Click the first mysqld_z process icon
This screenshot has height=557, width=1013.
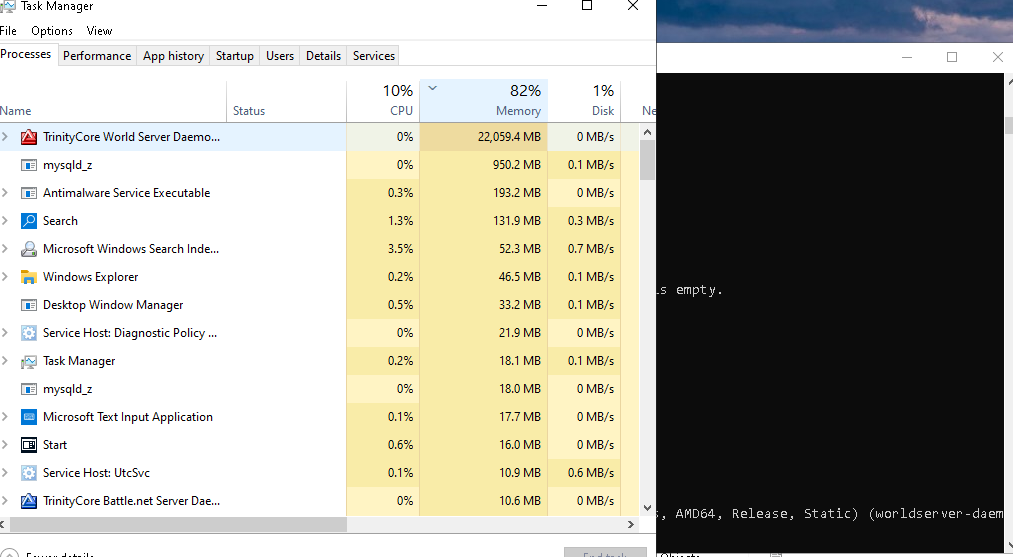coord(28,165)
